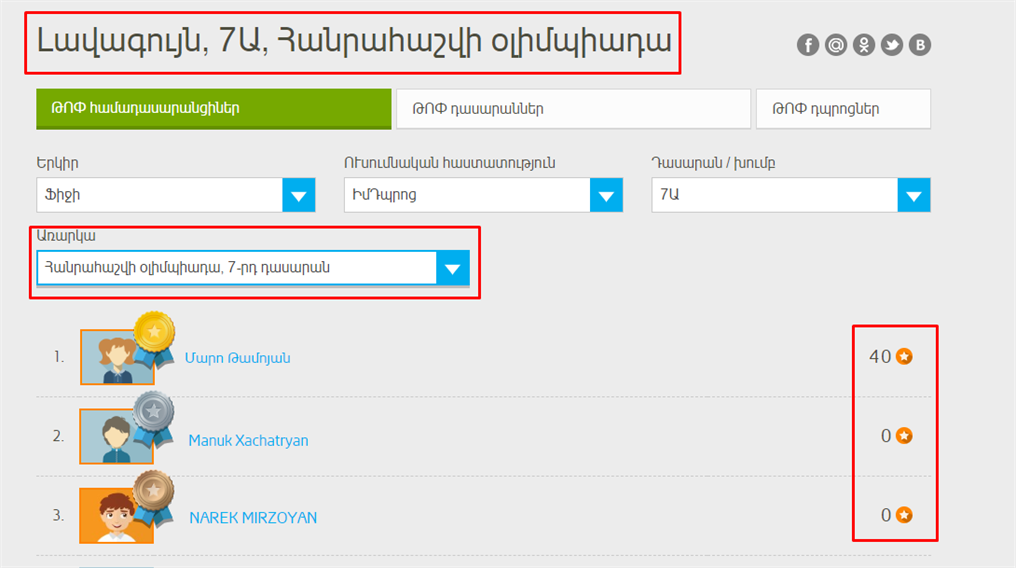Open the ԹՈՓ համադասարանցիներ tab
The width and height of the screenshot is (1016, 568).
pyautogui.click(x=214, y=109)
